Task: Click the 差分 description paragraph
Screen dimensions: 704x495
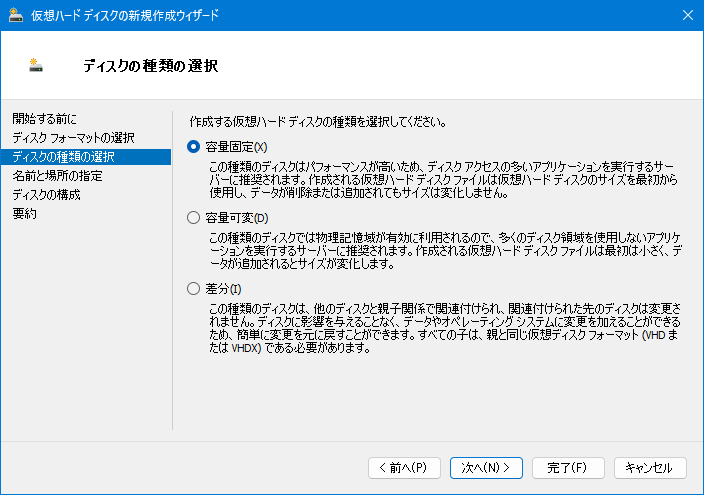Action: click(x=445, y=328)
